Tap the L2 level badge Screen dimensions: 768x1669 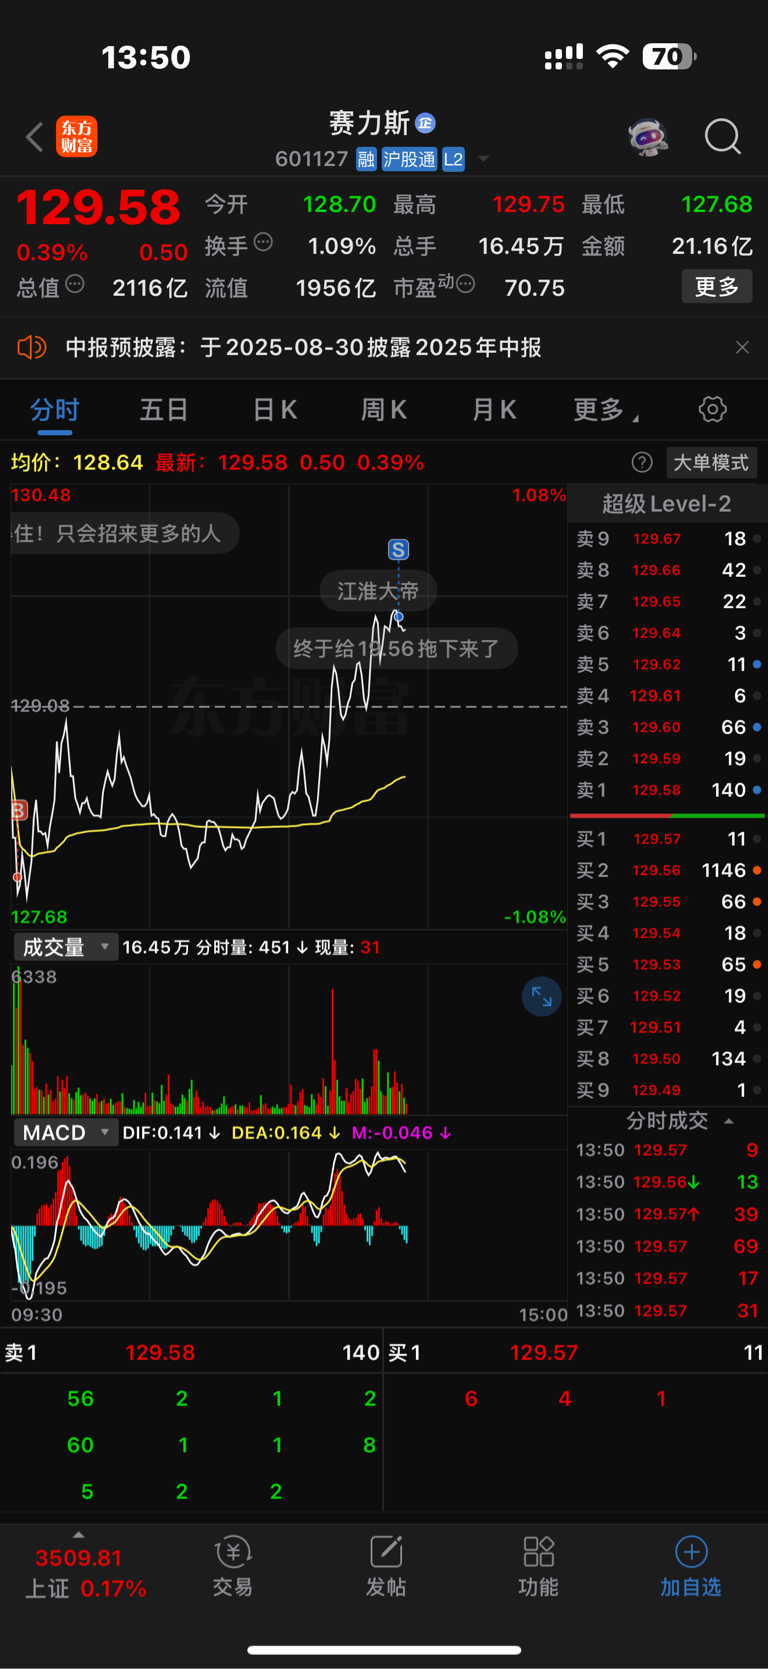point(453,159)
